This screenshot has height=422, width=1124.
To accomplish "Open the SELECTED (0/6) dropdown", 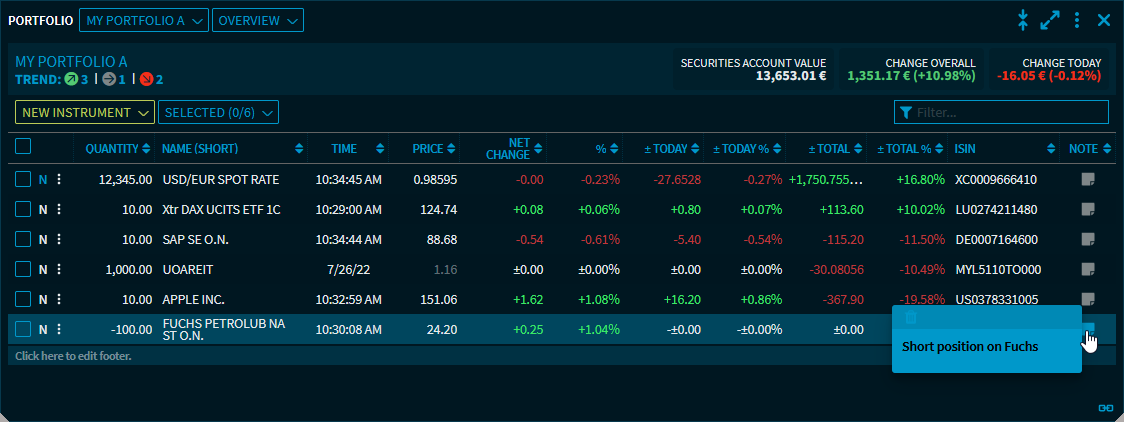I will pos(218,113).
